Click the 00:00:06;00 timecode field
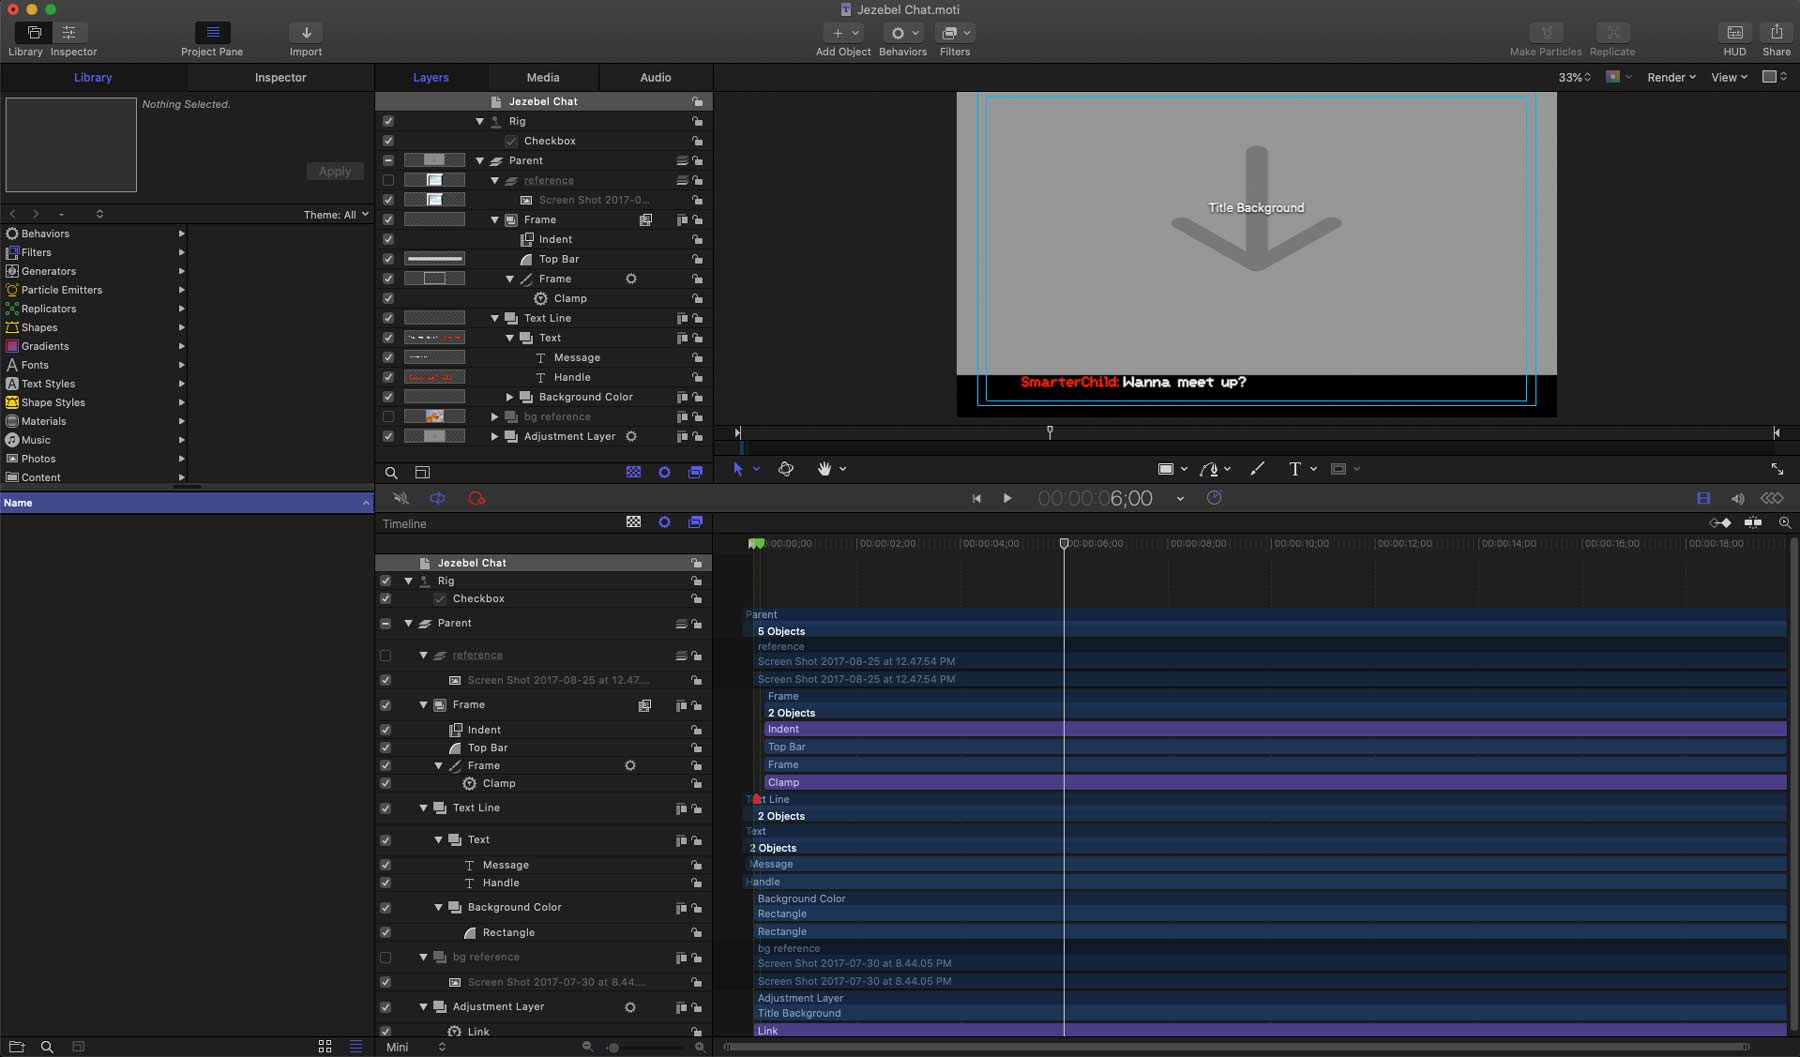Viewport: 1800px width, 1057px height. pos(1095,498)
